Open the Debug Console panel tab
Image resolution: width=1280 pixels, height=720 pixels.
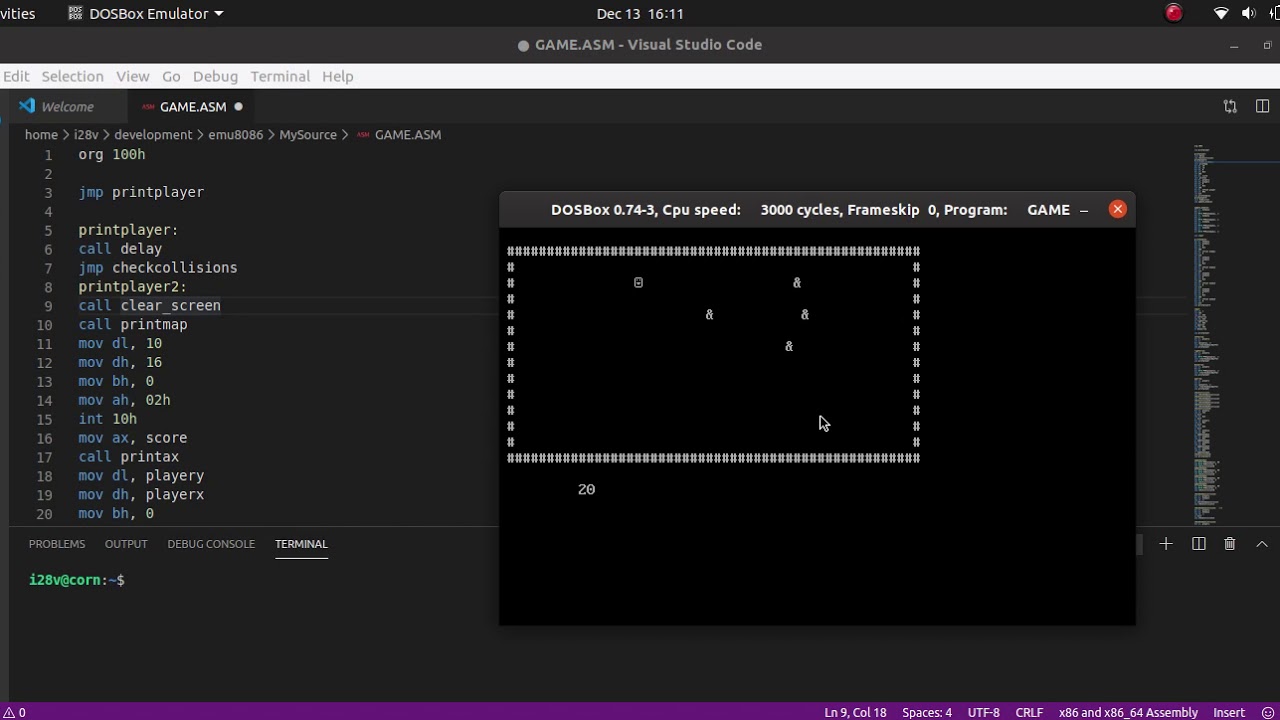tap(211, 544)
